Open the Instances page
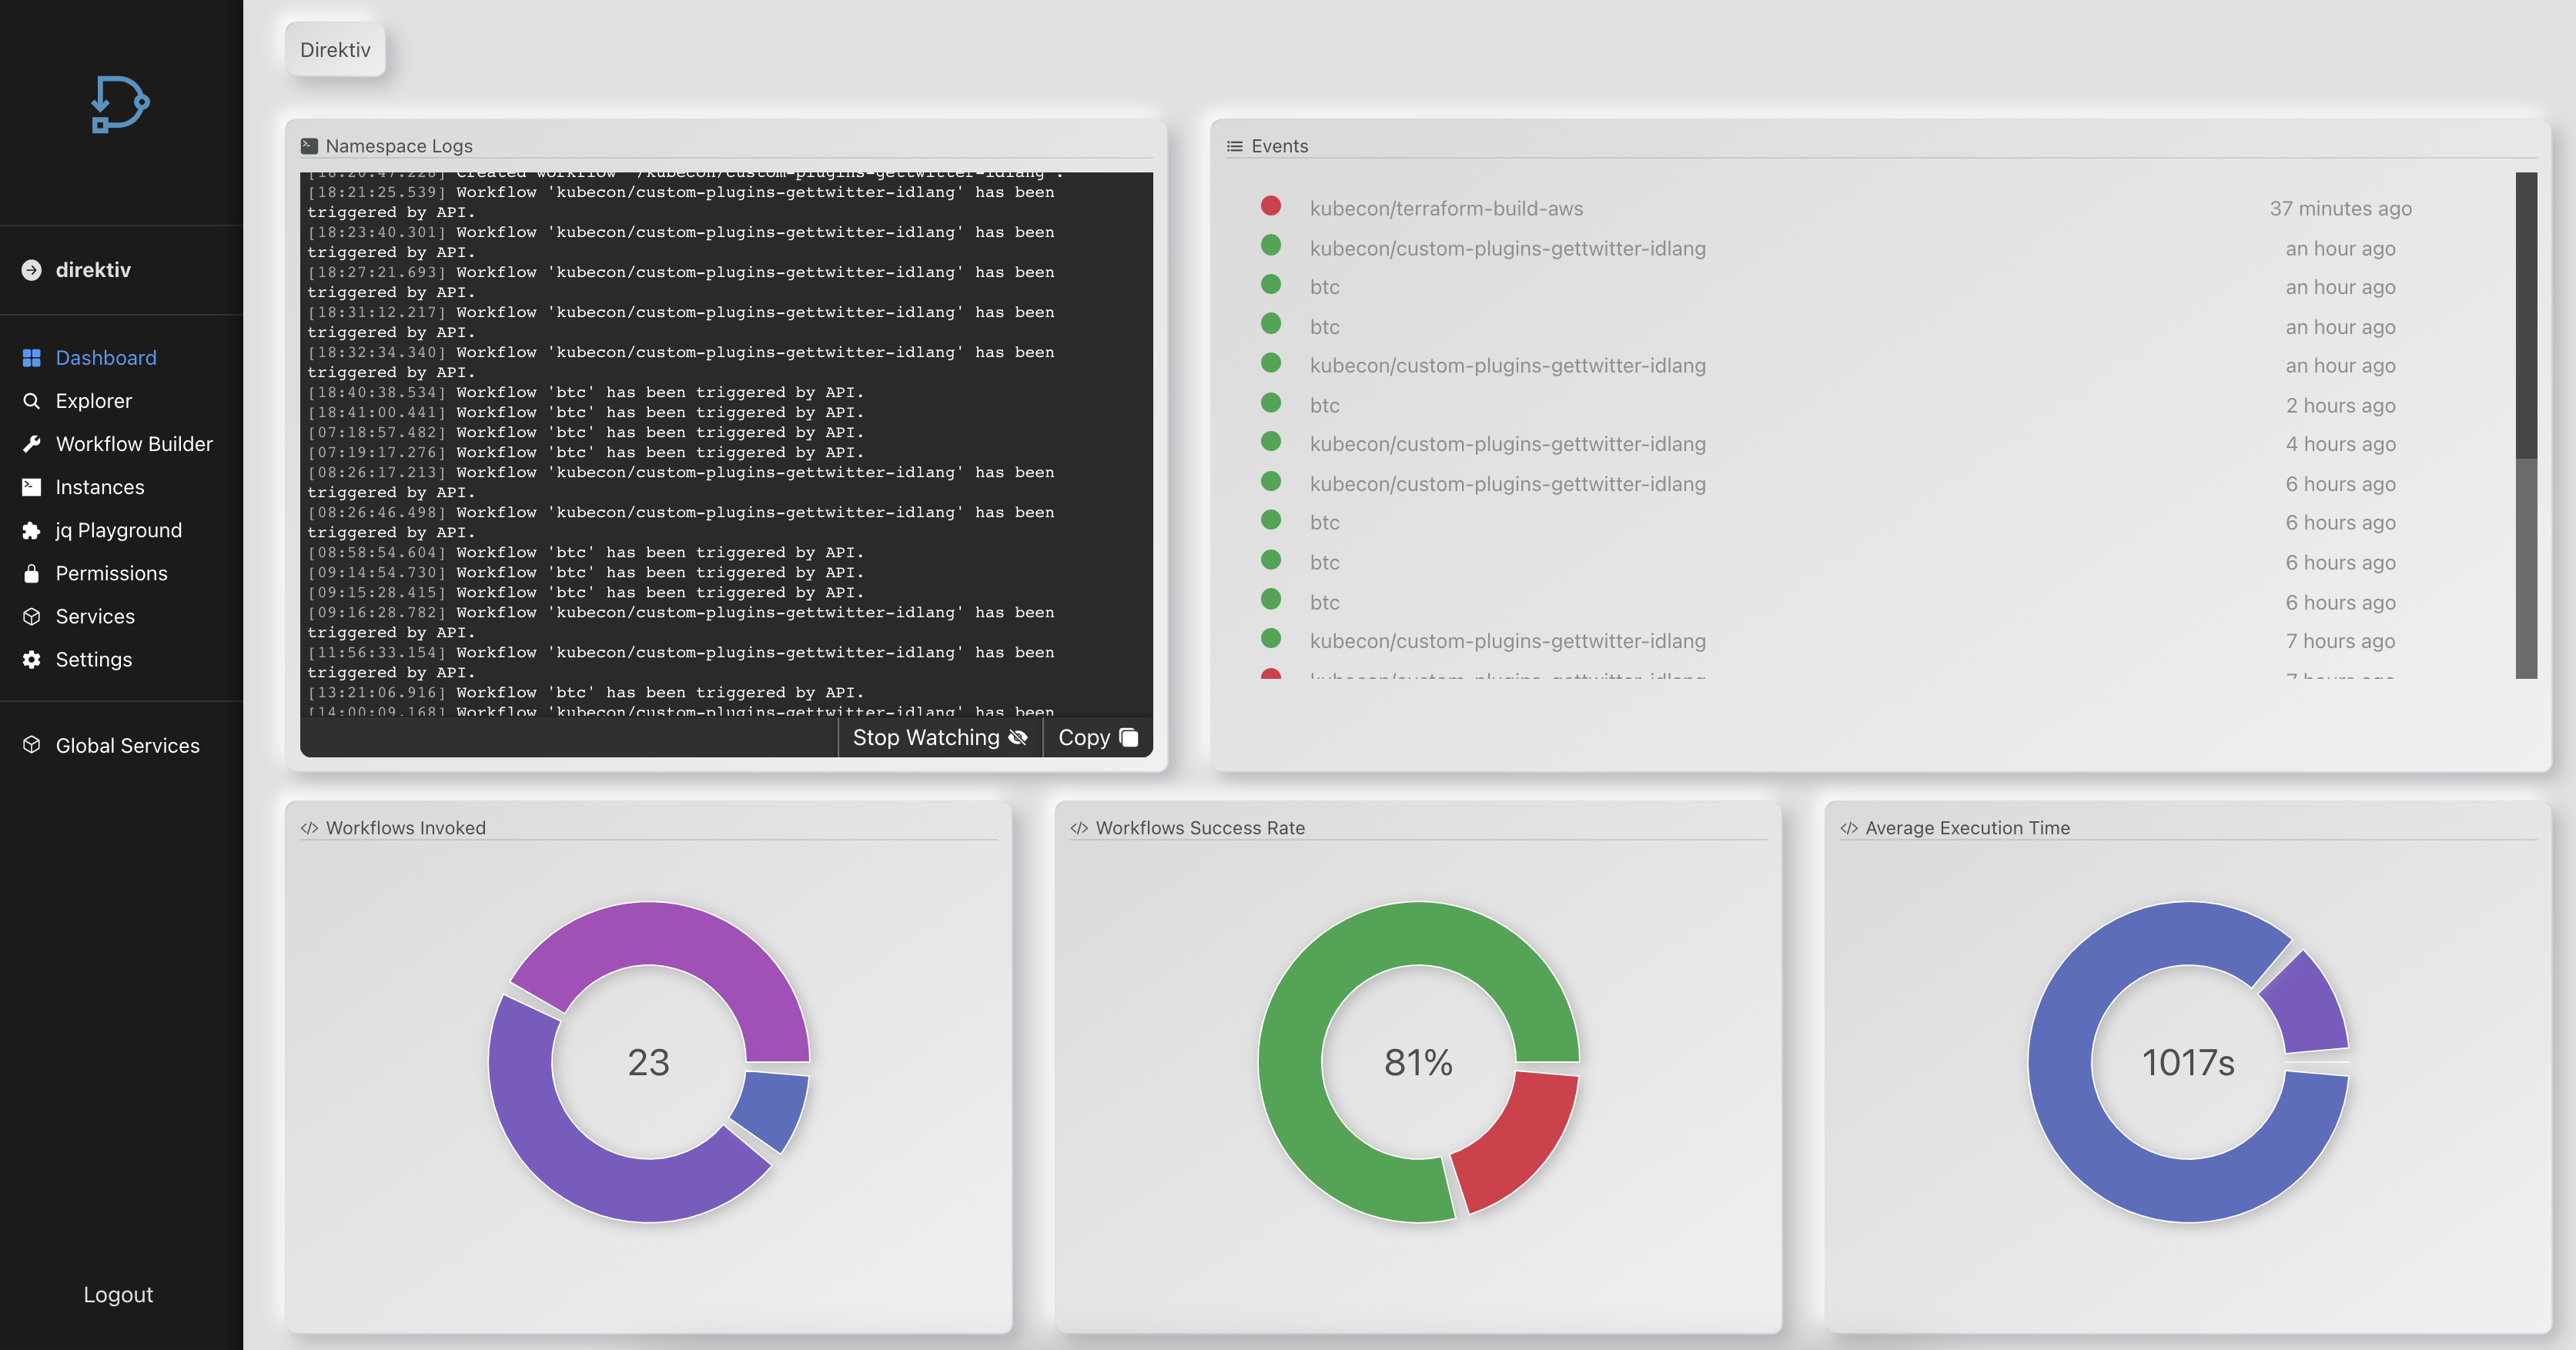Image resolution: width=2576 pixels, height=1350 pixels. click(x=100, y=487)
